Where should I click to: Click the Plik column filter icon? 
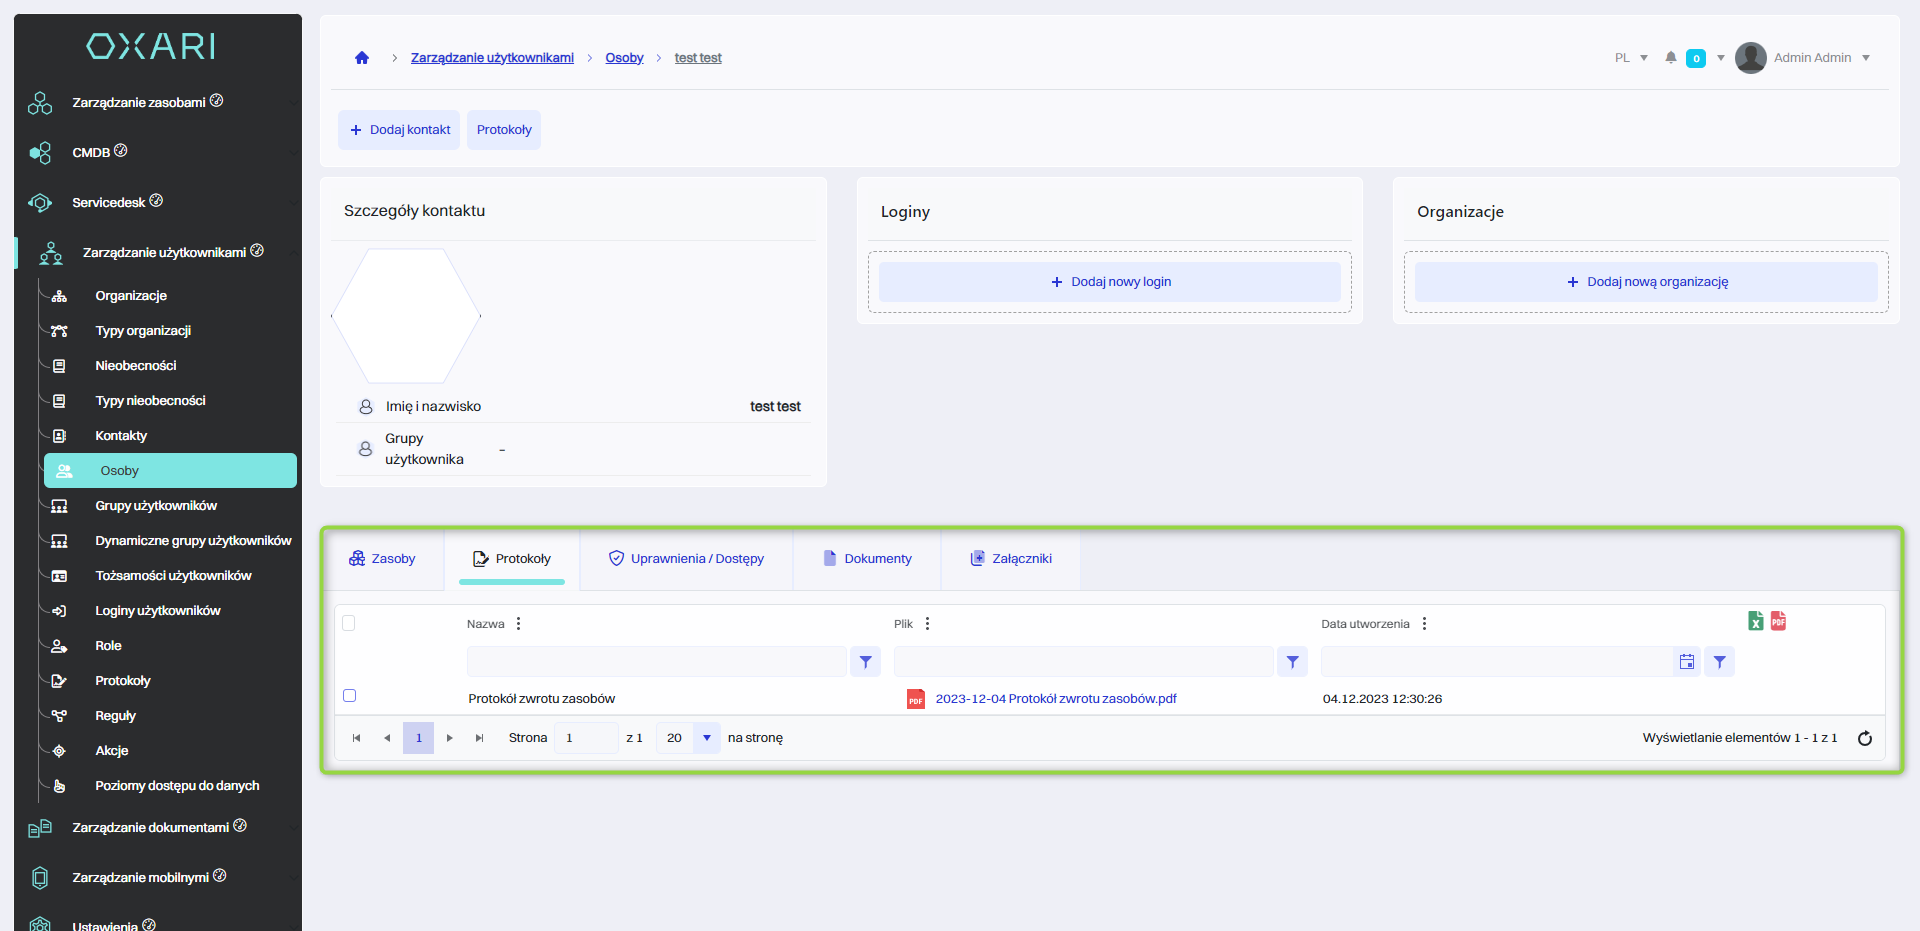pos(1292,662)
